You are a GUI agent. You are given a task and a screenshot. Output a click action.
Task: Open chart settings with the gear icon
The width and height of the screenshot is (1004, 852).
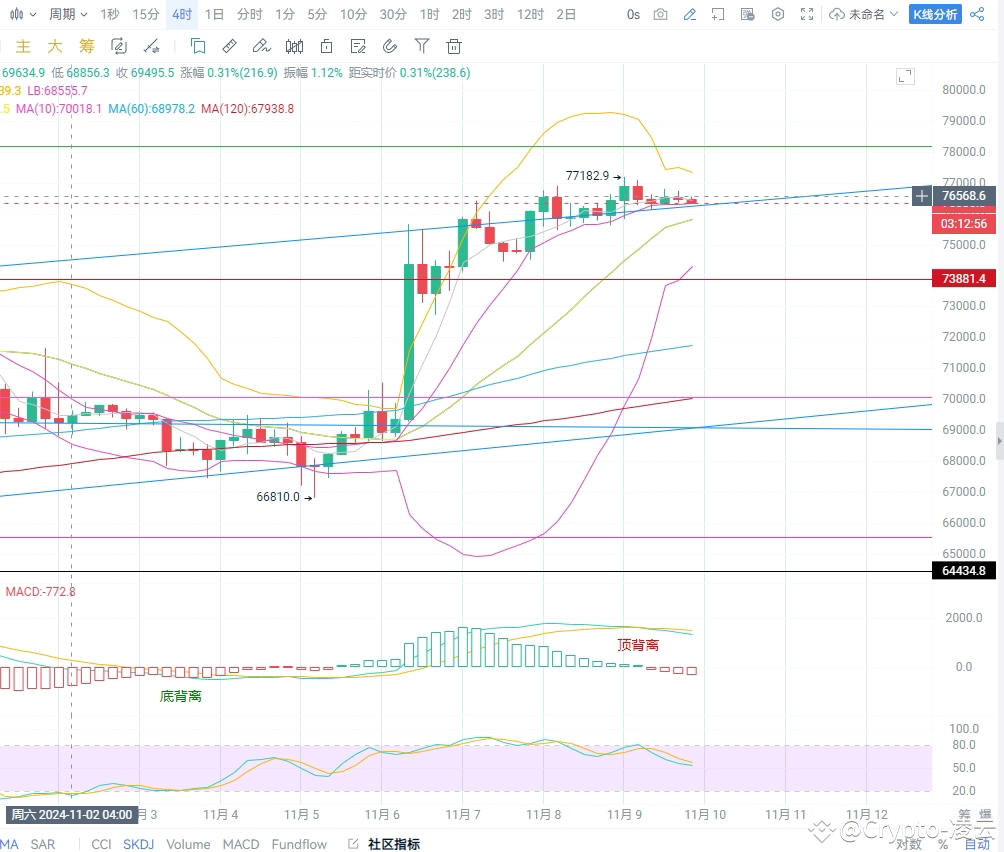pos(777,14)
